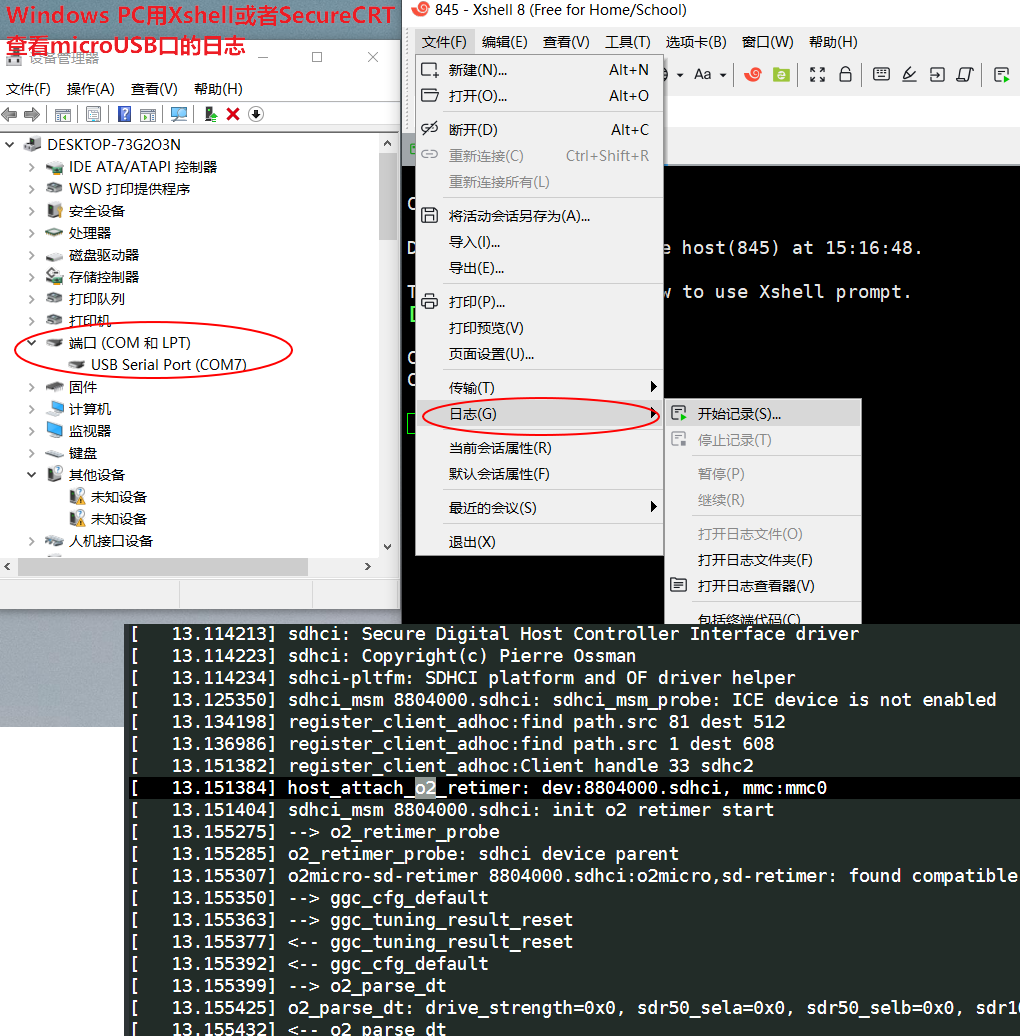
Task: Click the Scan for hardware changes icon
Action: click(179, 114)
